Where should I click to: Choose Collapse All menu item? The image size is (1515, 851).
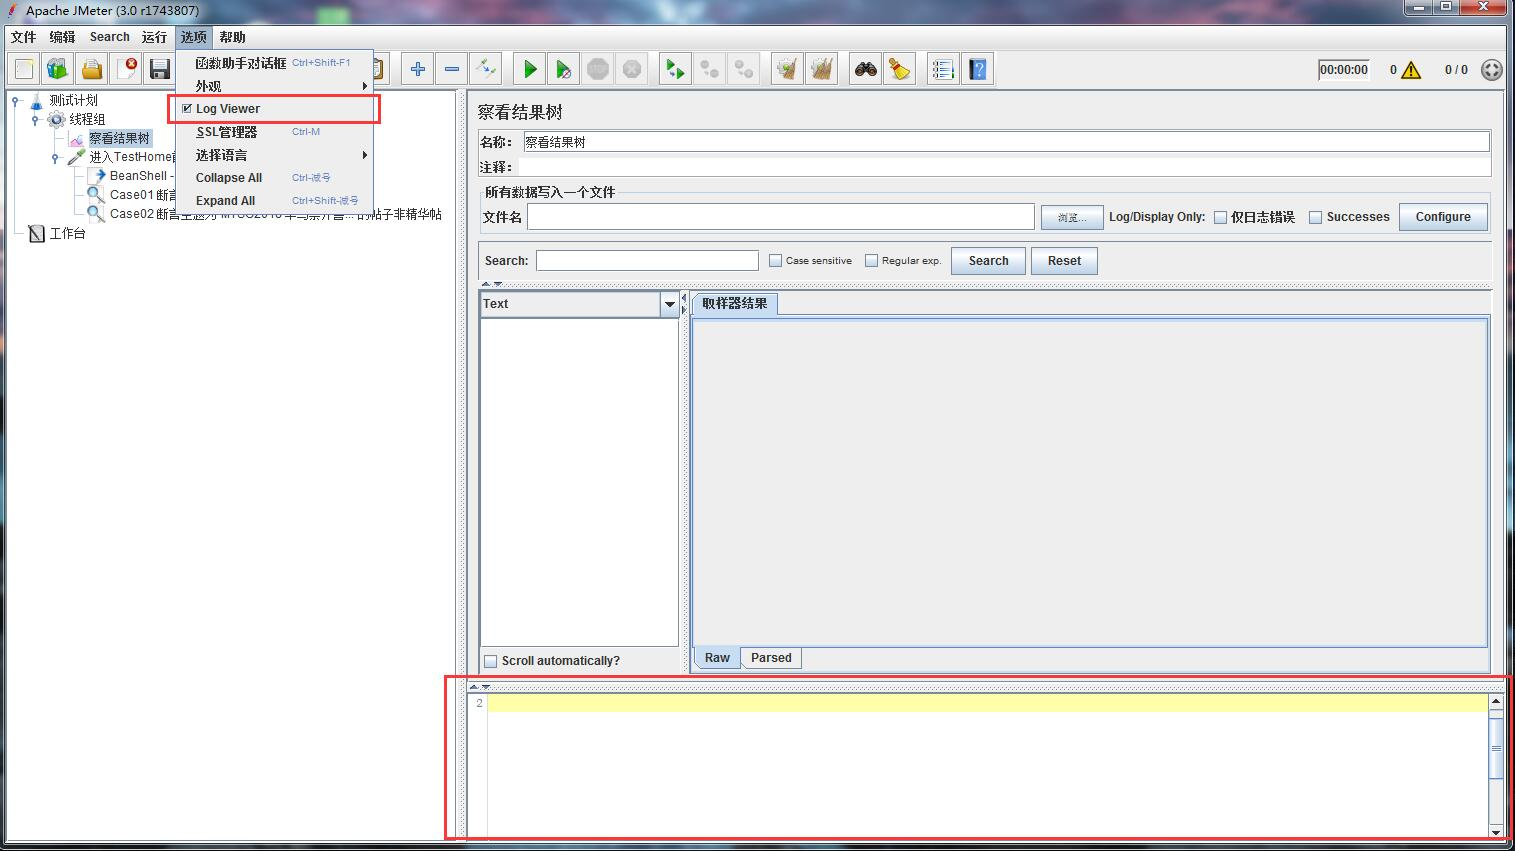point(274,178)
